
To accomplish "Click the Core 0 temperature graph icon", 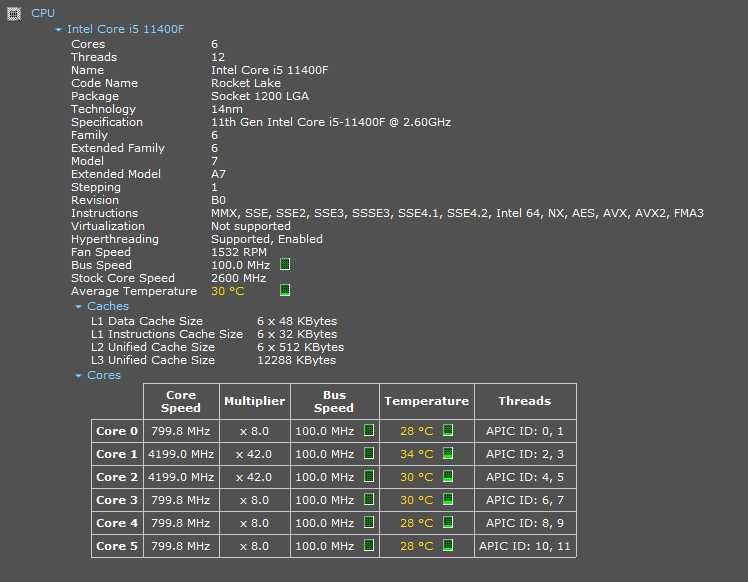I will click(x=448, y=431).
